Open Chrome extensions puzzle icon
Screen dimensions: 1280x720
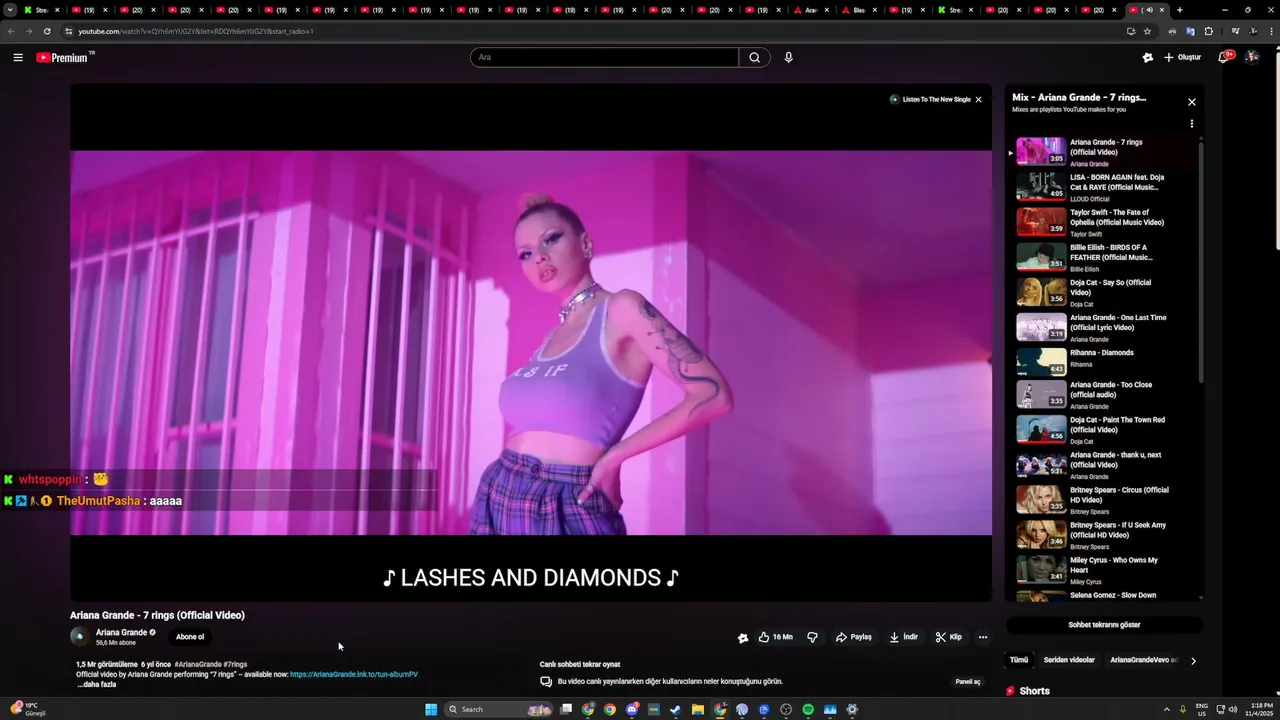[x=1208, y=31]
